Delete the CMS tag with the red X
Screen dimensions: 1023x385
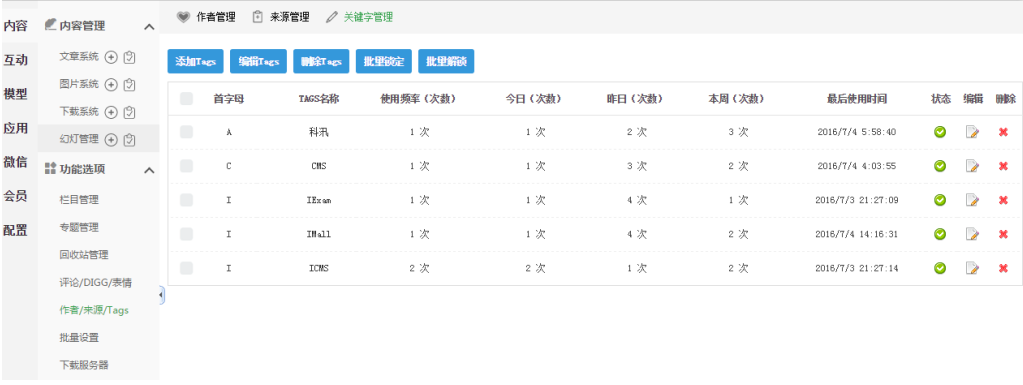(x=1003, y=166)
